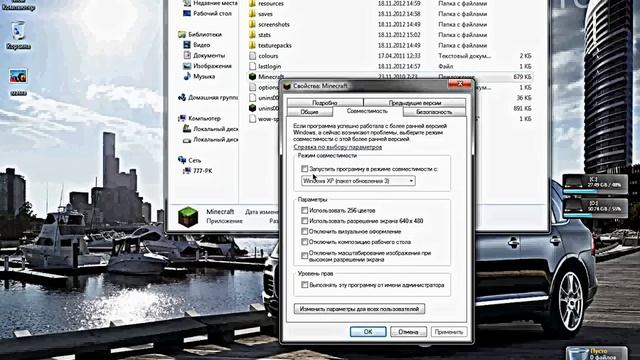
Task: Click the Сеть network icon
Action: point(182,160)
